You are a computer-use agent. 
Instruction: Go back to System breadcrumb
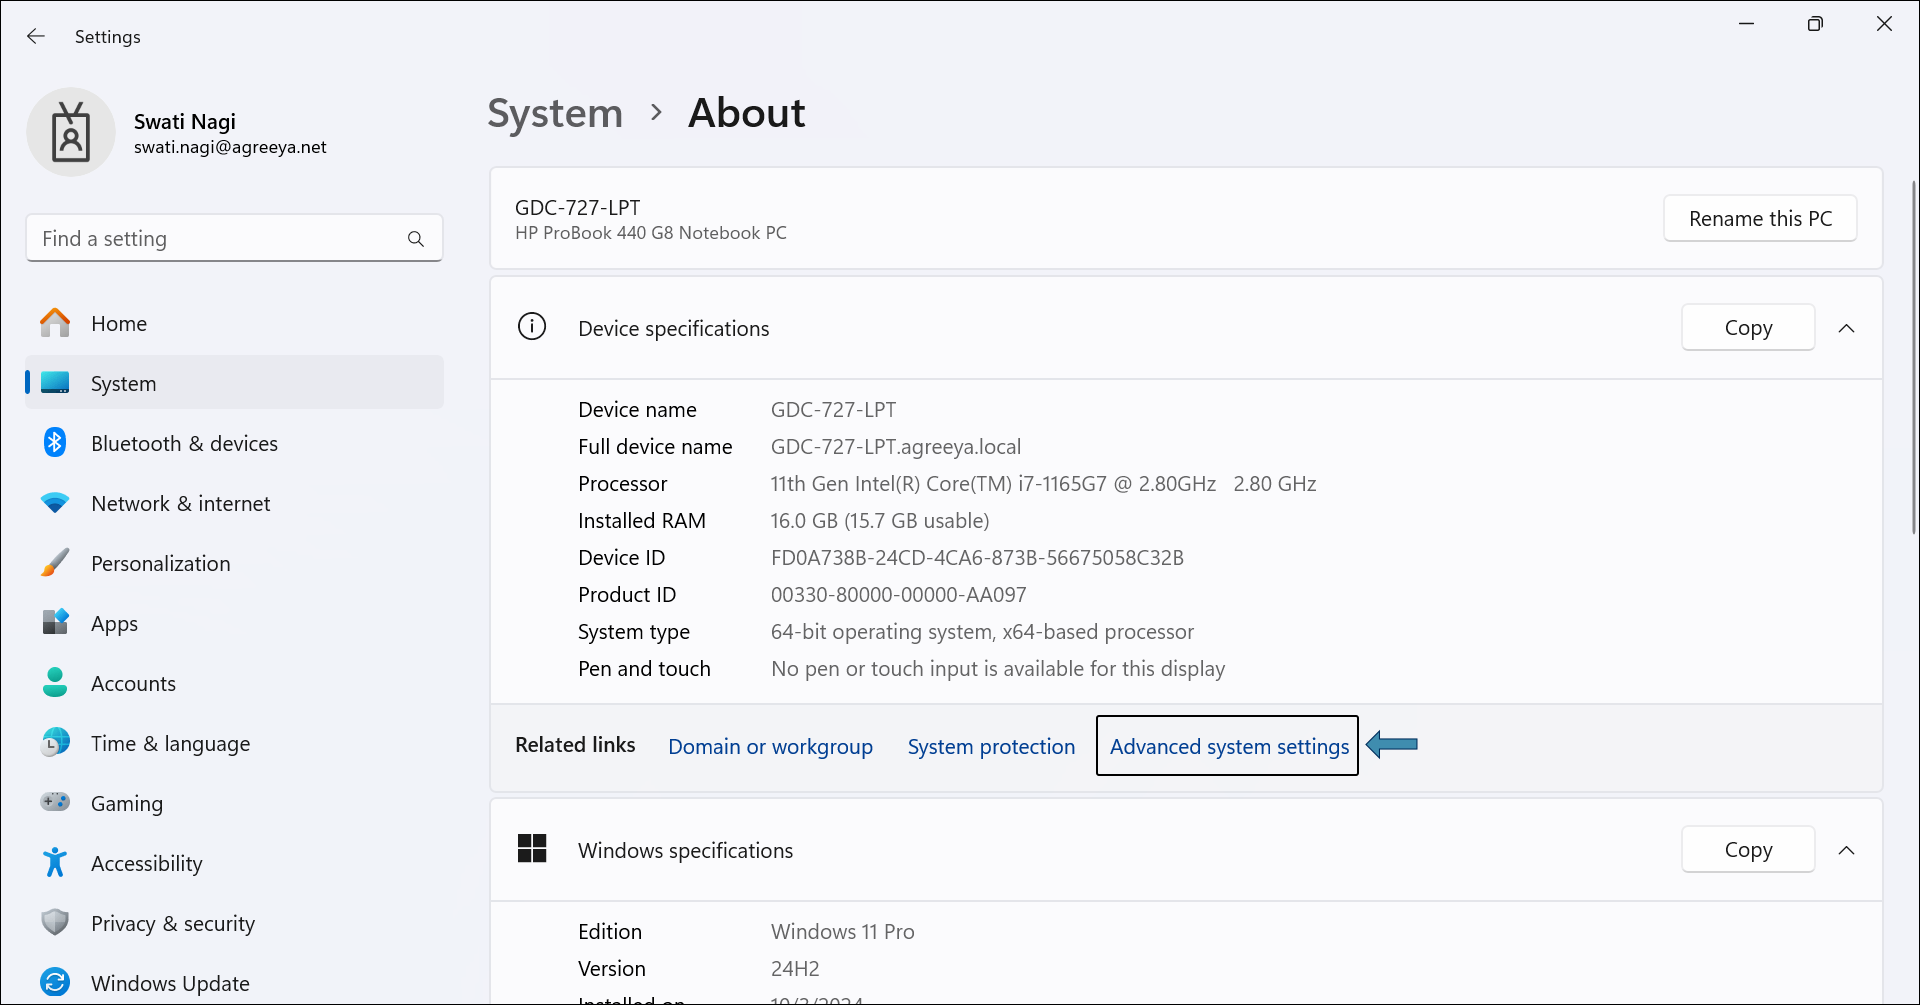point(555,113)
